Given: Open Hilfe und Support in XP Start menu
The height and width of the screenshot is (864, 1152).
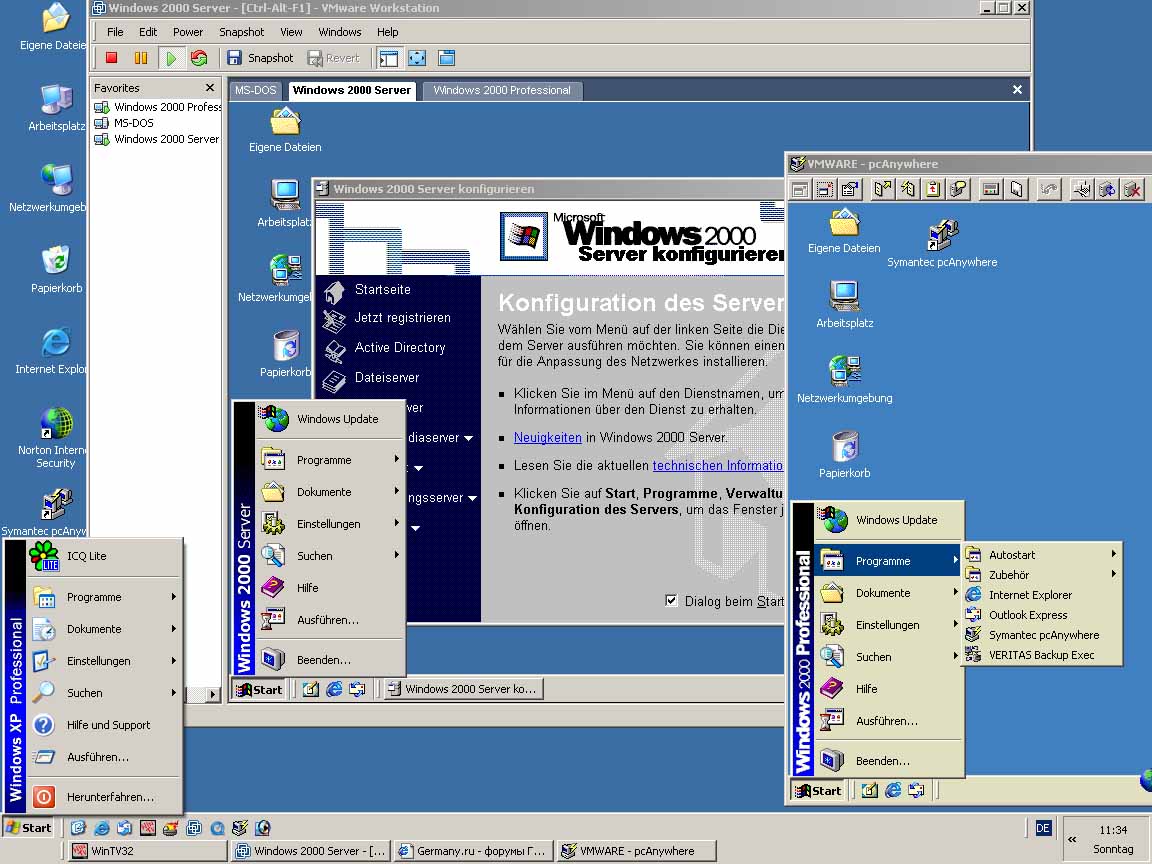Looking at the screenshot, I should pyautogui.click(x=104, y=725).
